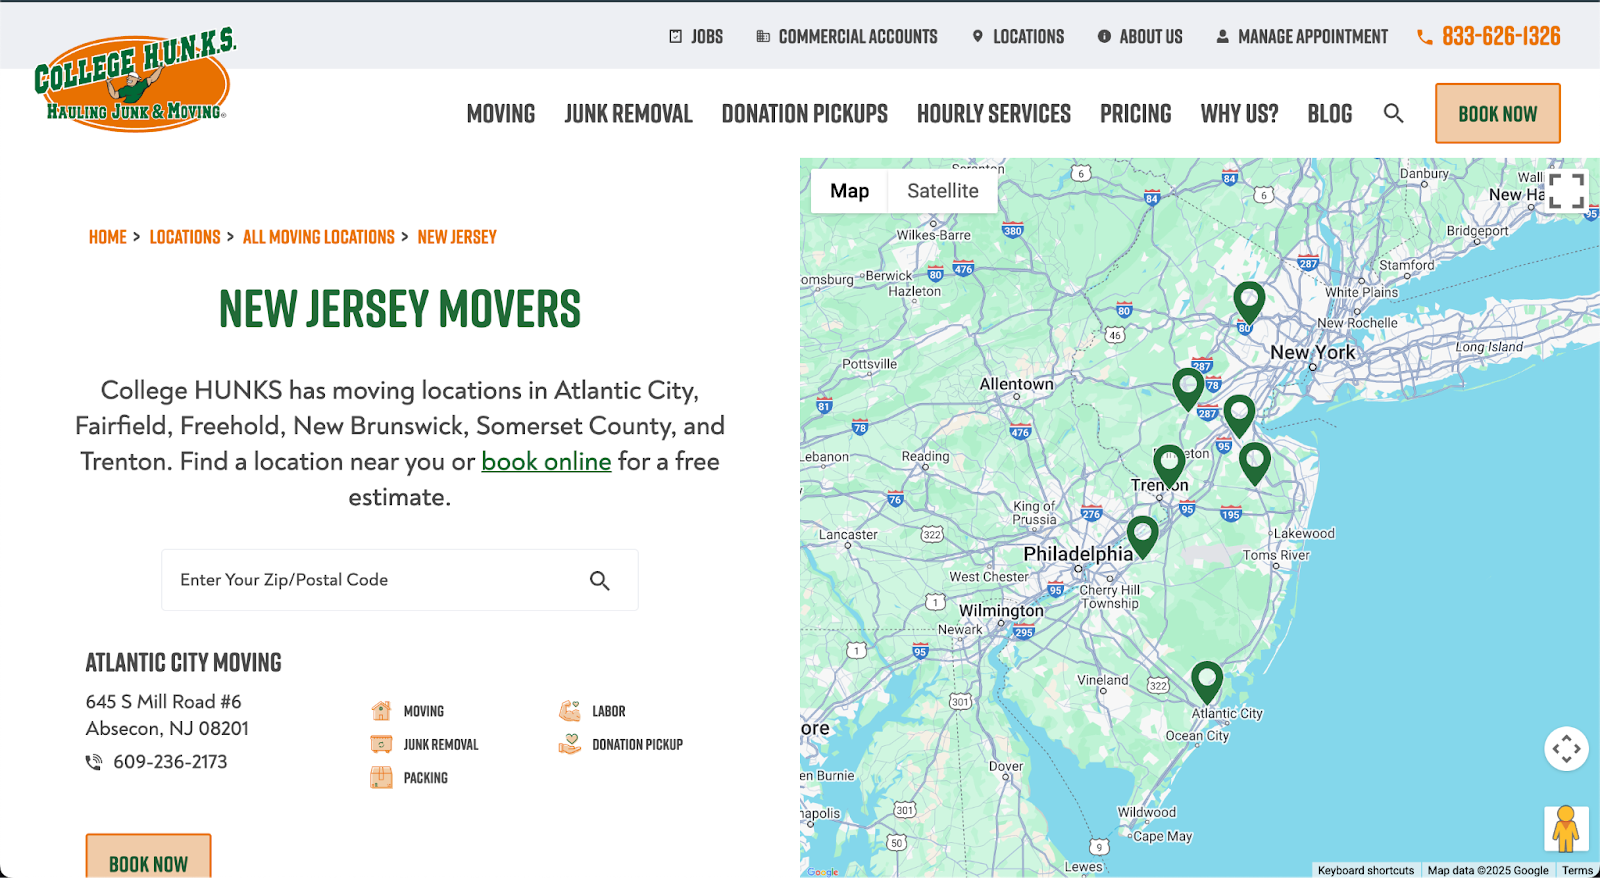Viewport: 1600px width, 878px height.
Task: Open All Moving Locations breadcrumb
Action: 319,237
